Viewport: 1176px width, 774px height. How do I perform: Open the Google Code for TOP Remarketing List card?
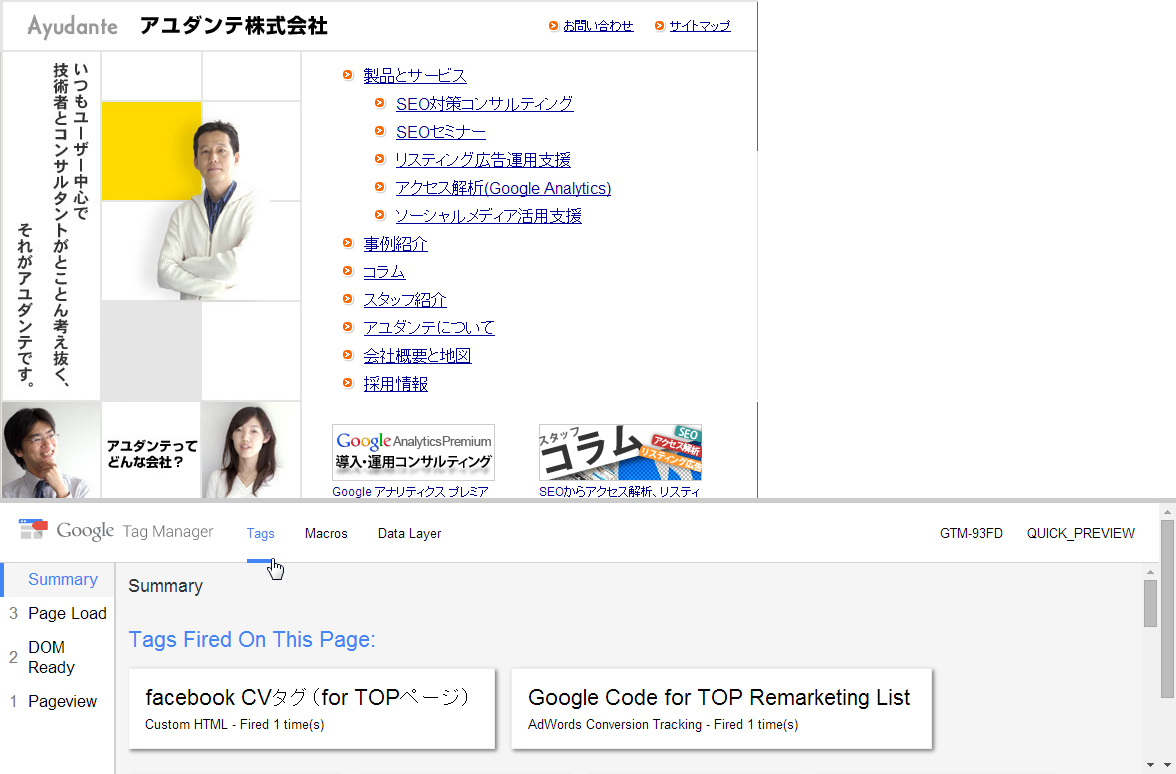coord(722,708)
